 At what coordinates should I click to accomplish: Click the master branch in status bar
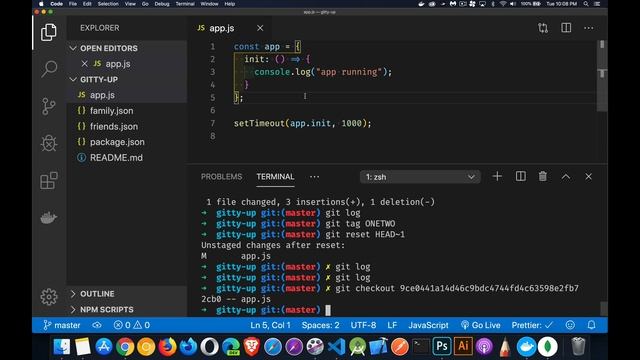click(62, 325)
